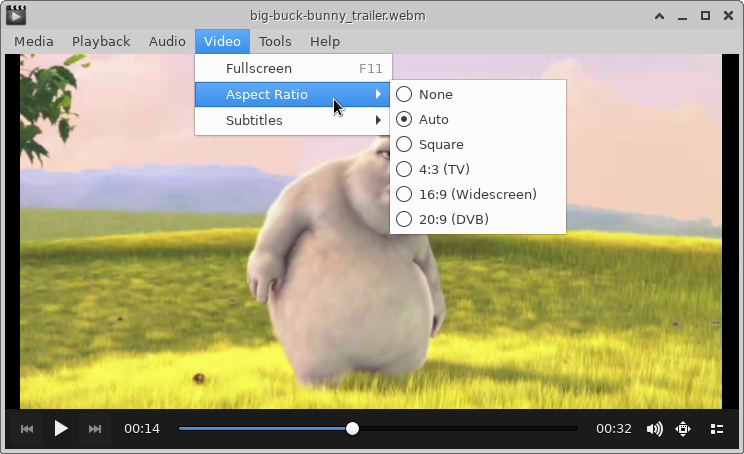744x454 pixels.
Task: Click the Aspect Ratio menu entry
Action: (293, 94)
